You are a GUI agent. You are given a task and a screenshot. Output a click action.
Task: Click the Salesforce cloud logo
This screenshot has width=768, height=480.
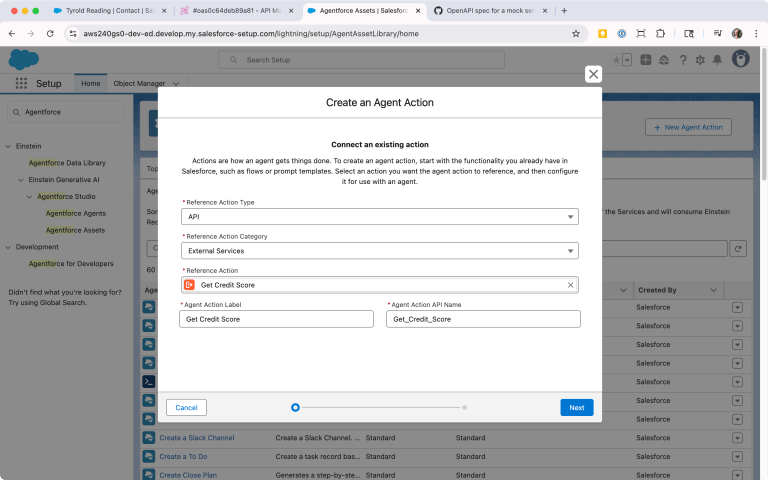point(24,60)
